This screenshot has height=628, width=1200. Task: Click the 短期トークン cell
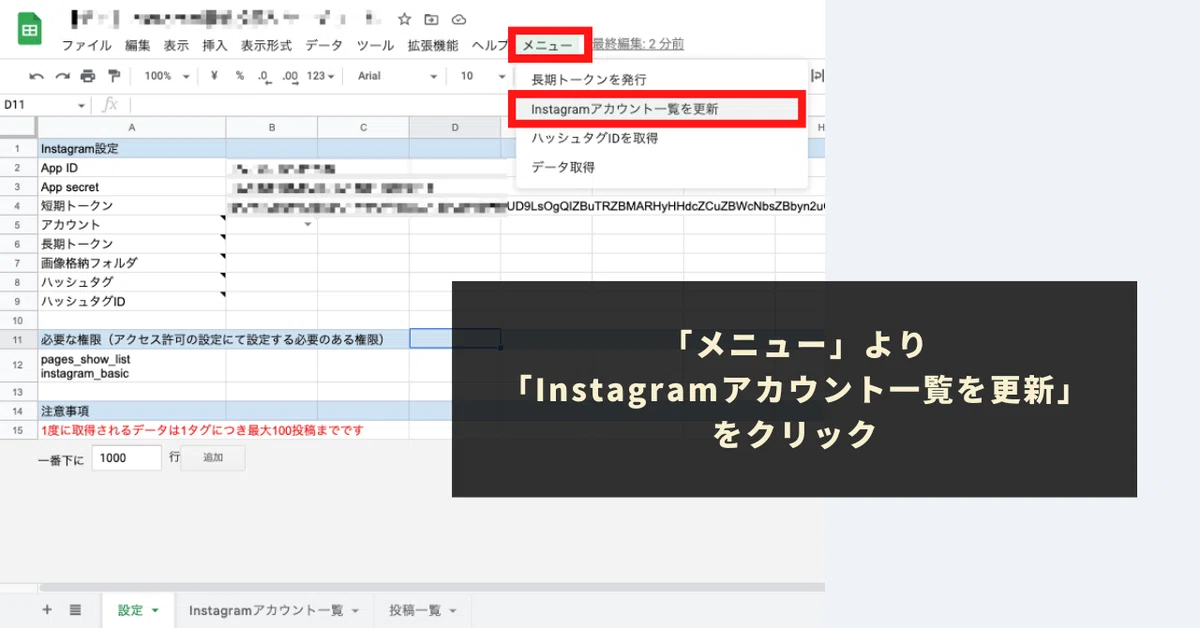tap(132, 206)
